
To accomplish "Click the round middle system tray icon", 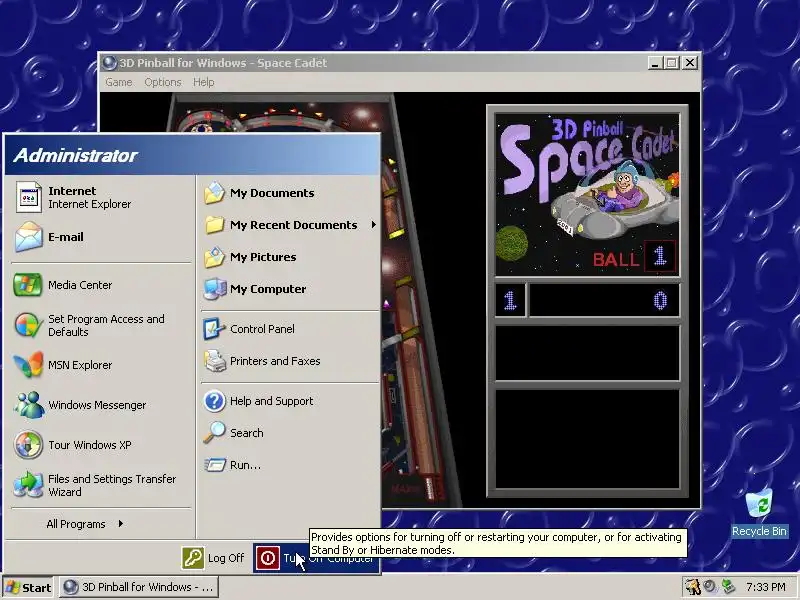I will 710,587.
